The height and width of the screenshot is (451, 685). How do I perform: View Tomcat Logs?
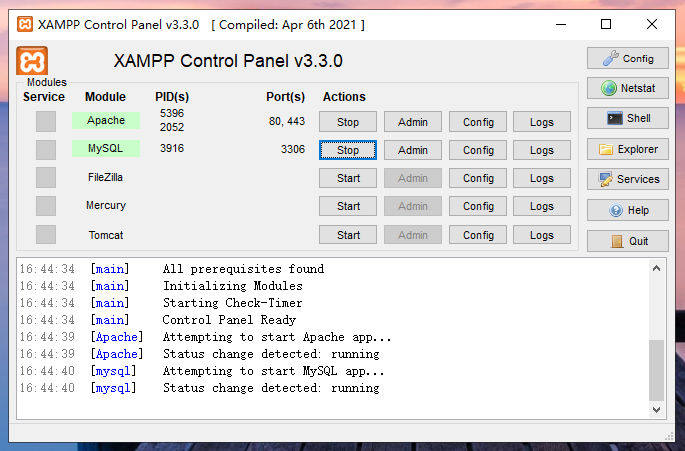point(542,235)
